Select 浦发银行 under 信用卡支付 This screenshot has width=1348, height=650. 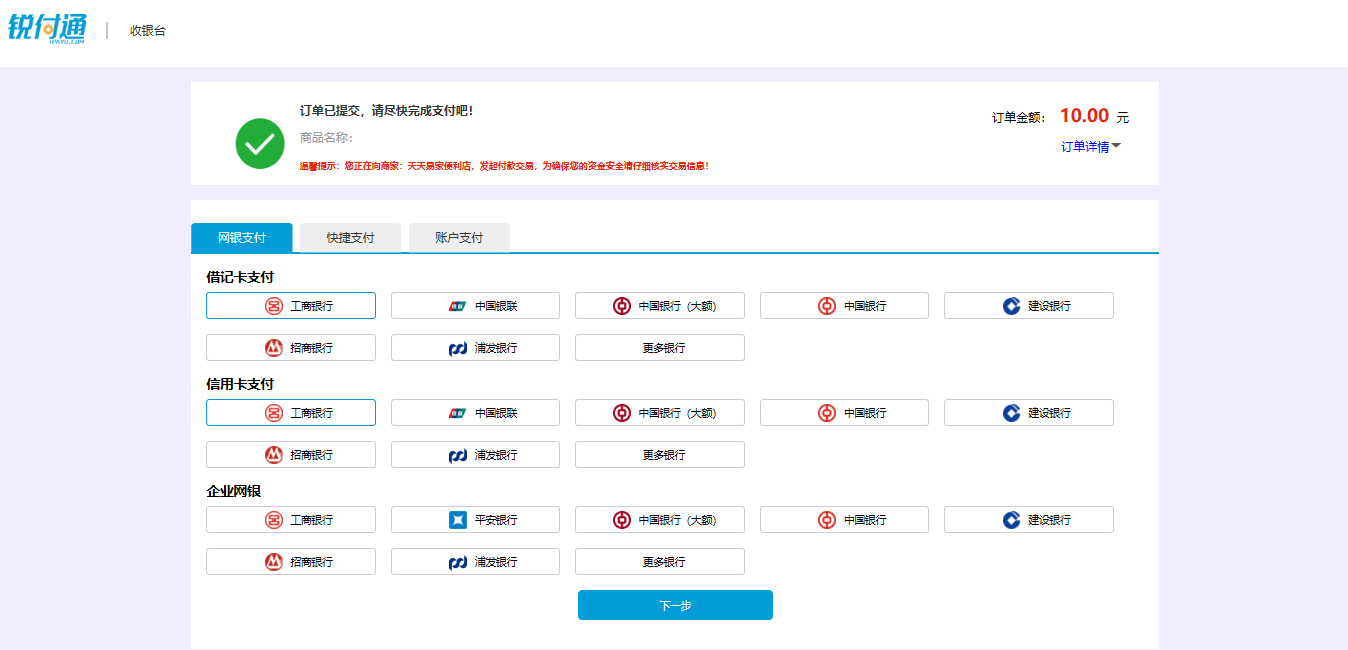475,455
